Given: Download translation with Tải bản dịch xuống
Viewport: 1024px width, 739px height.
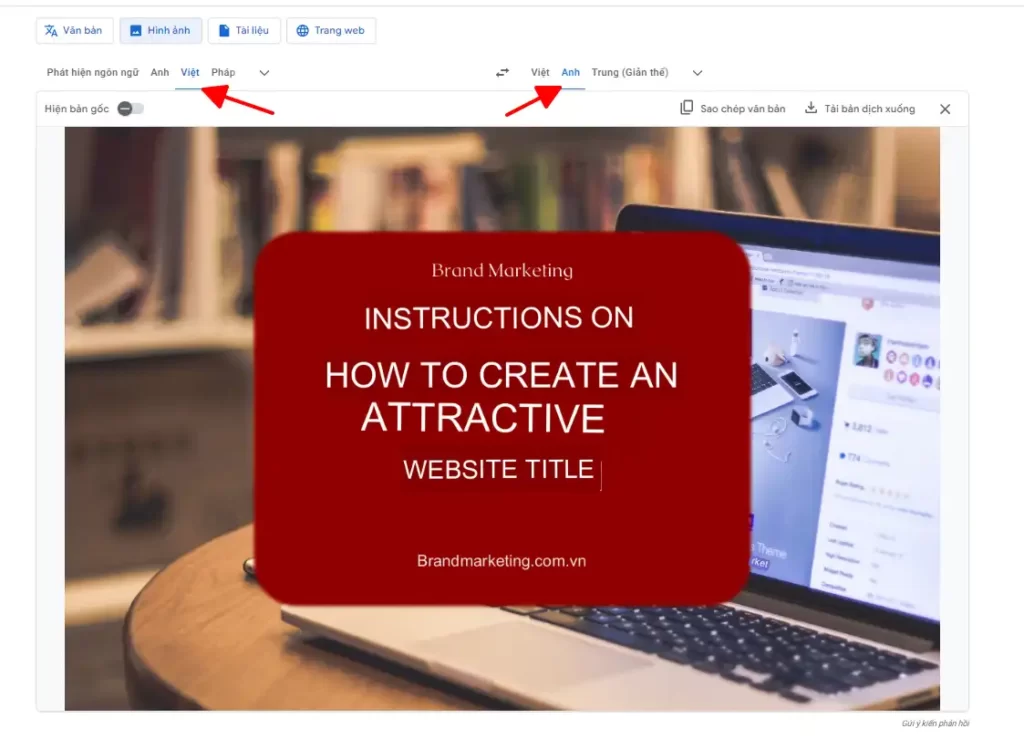Looking at the screenshot, I should tap(859, 108).
